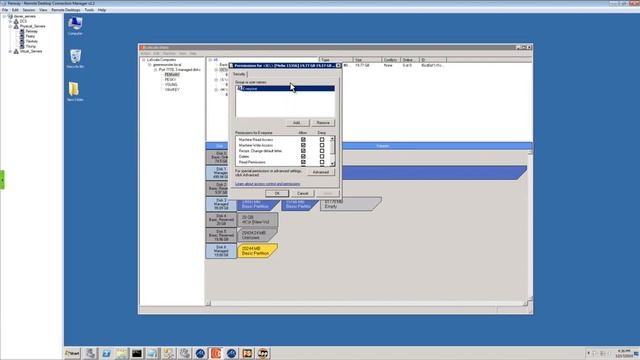Collapse the Physical_Servers group node
The height and width of the screenshot is (360, 640).
coord(10,26)
